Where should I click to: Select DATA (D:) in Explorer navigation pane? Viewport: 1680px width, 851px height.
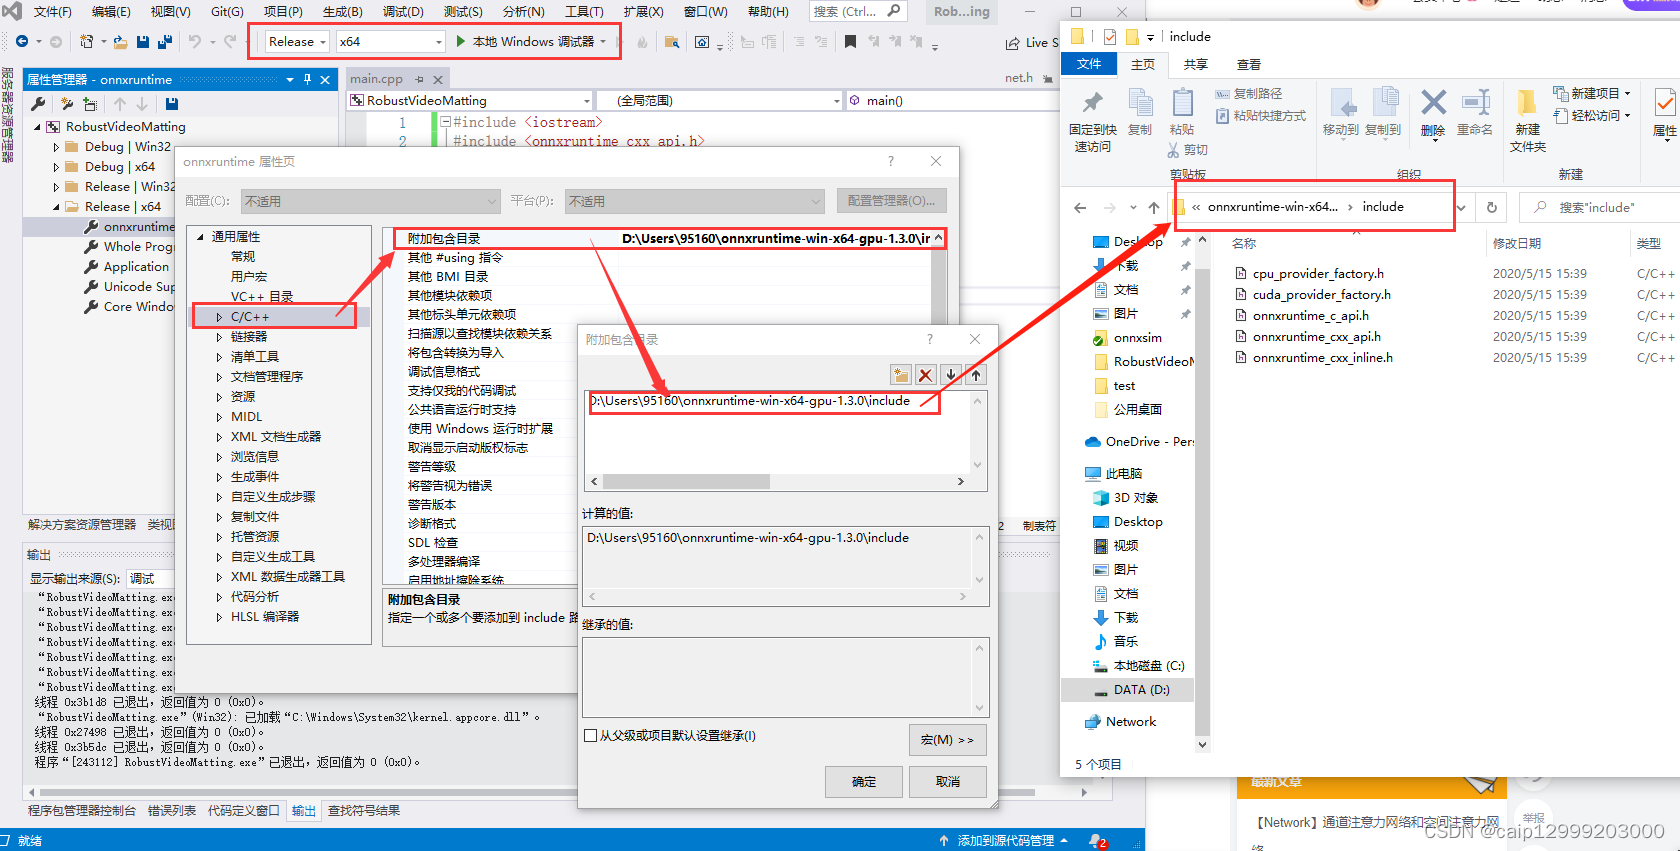1141,690
